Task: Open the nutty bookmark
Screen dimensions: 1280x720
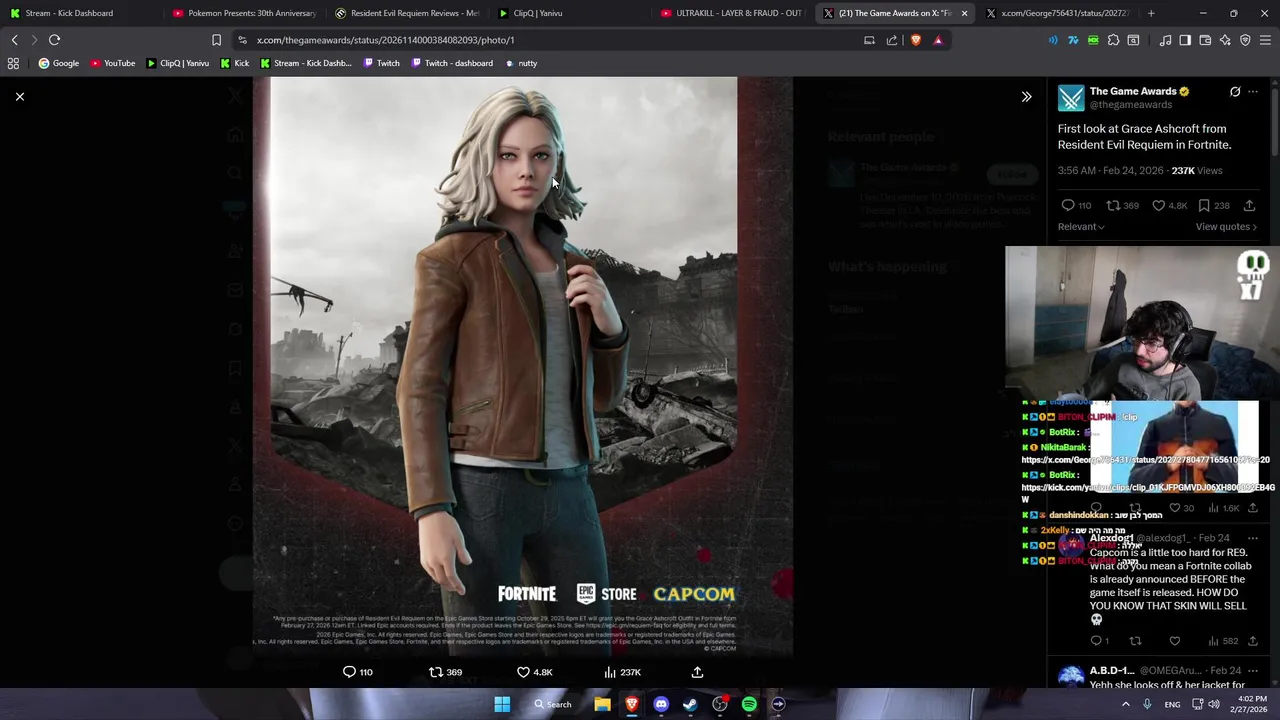Action: coord(521,63)
